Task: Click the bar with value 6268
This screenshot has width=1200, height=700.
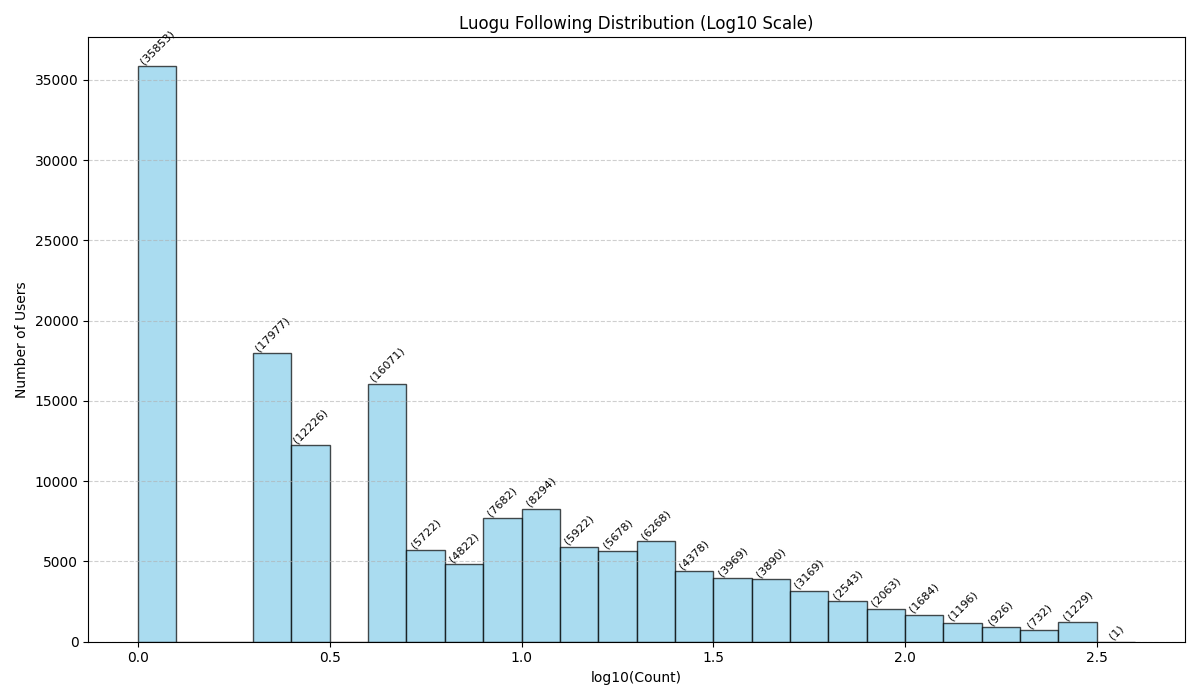Action: 656,591
